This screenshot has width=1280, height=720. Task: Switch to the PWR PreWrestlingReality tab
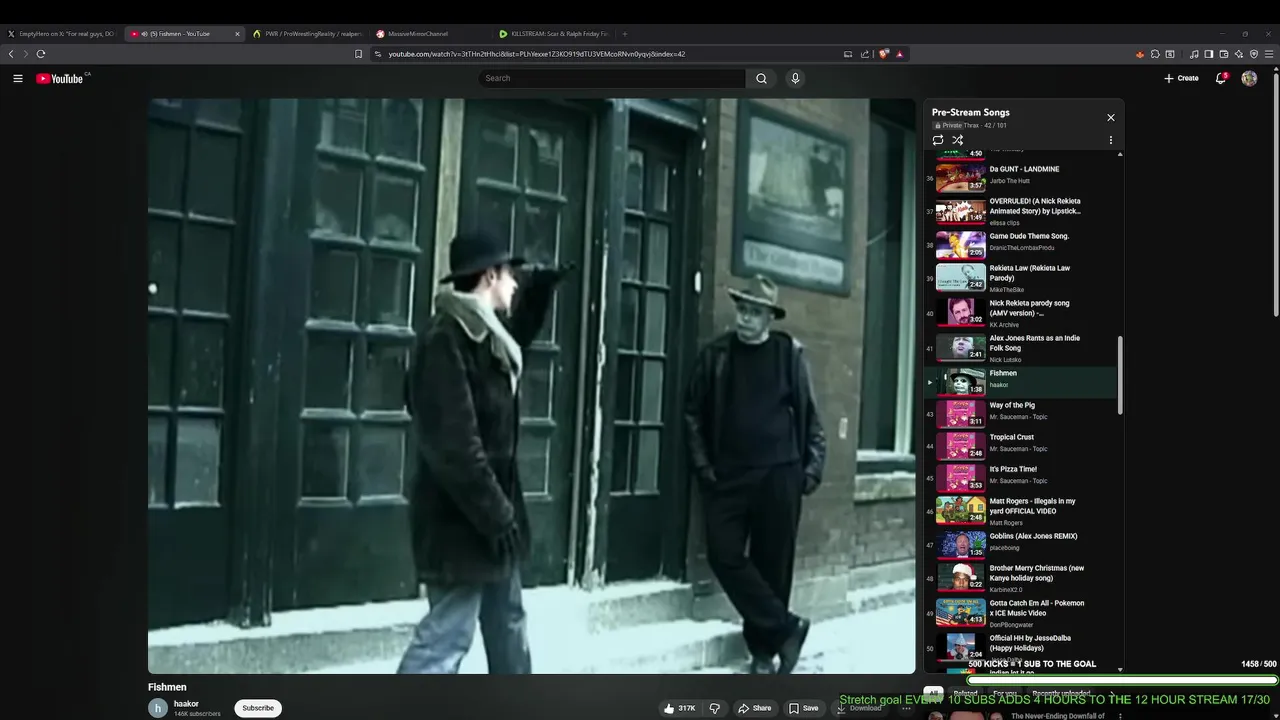(308, 34)
